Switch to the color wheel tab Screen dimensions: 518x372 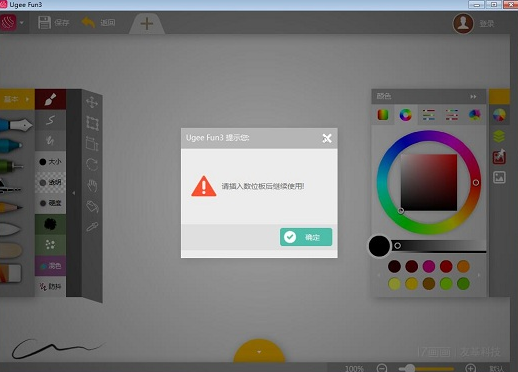click(x=406, y=115)
